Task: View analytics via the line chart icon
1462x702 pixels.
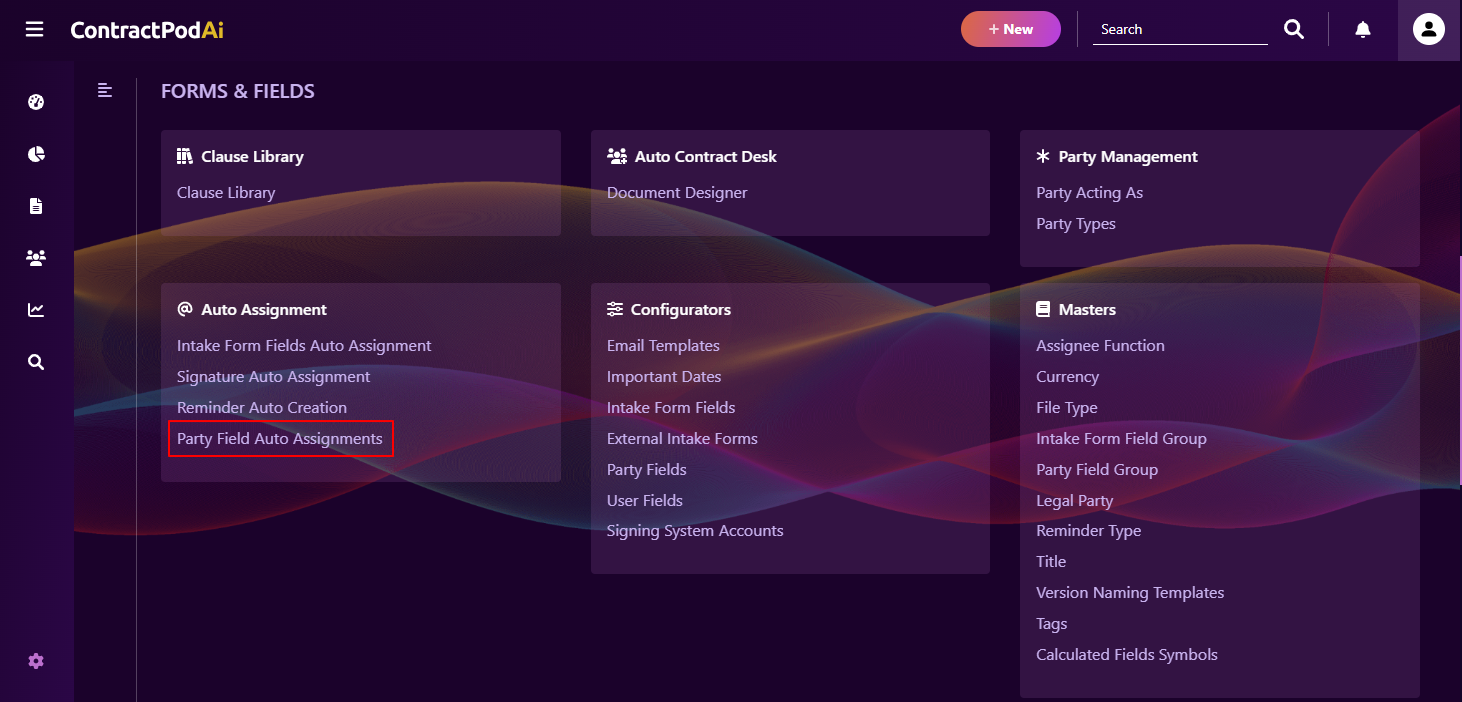Action: pyautogui.click(x=36, y=309)
